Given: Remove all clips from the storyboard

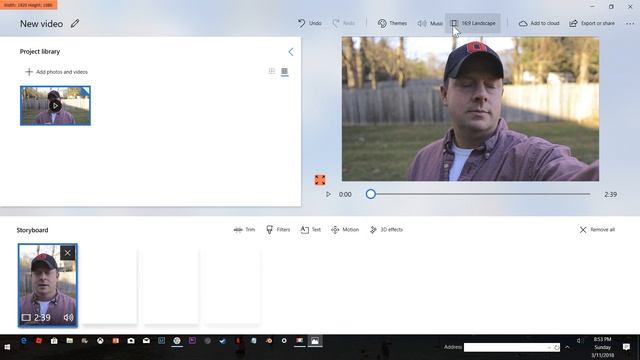Looking at the screenshot, I should [597, 230].
